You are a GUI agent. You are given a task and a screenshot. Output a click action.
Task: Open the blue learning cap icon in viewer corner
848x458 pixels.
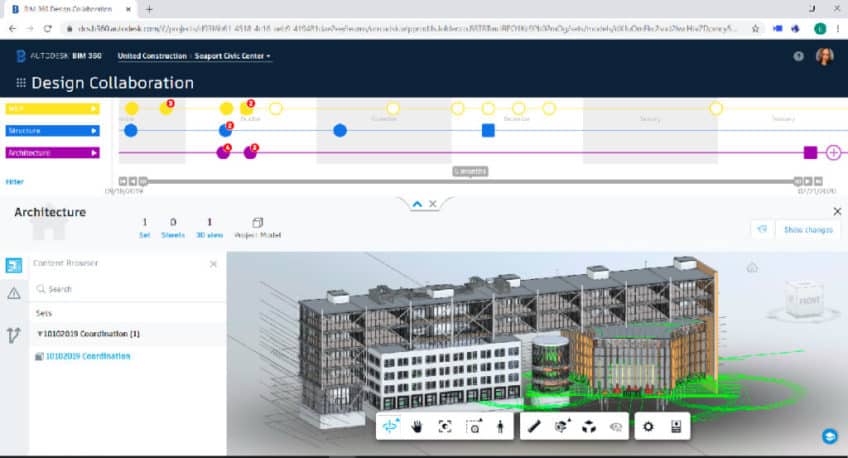[x=830, y=436]
